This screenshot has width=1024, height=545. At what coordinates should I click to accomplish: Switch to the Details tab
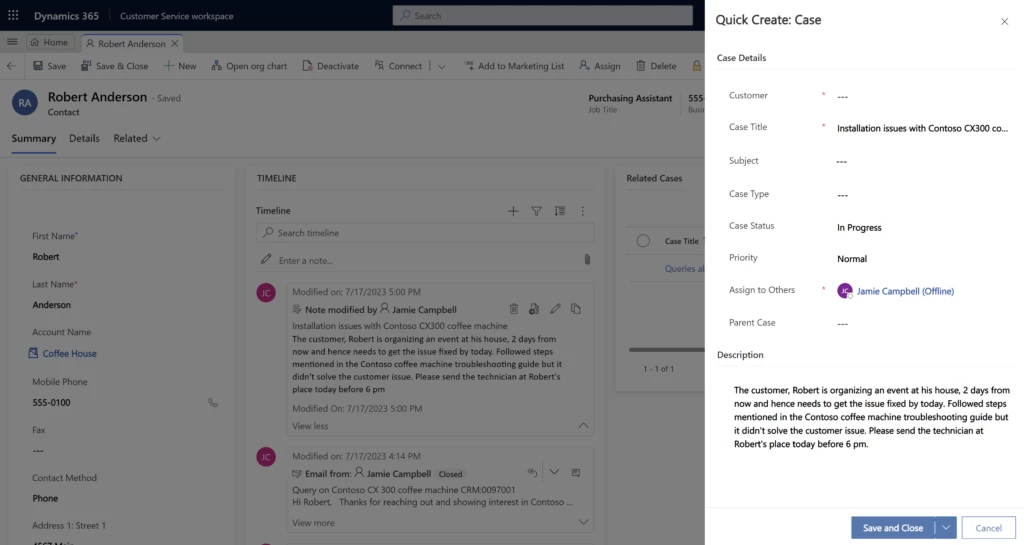pyautogui.click(x=84, y=138)
